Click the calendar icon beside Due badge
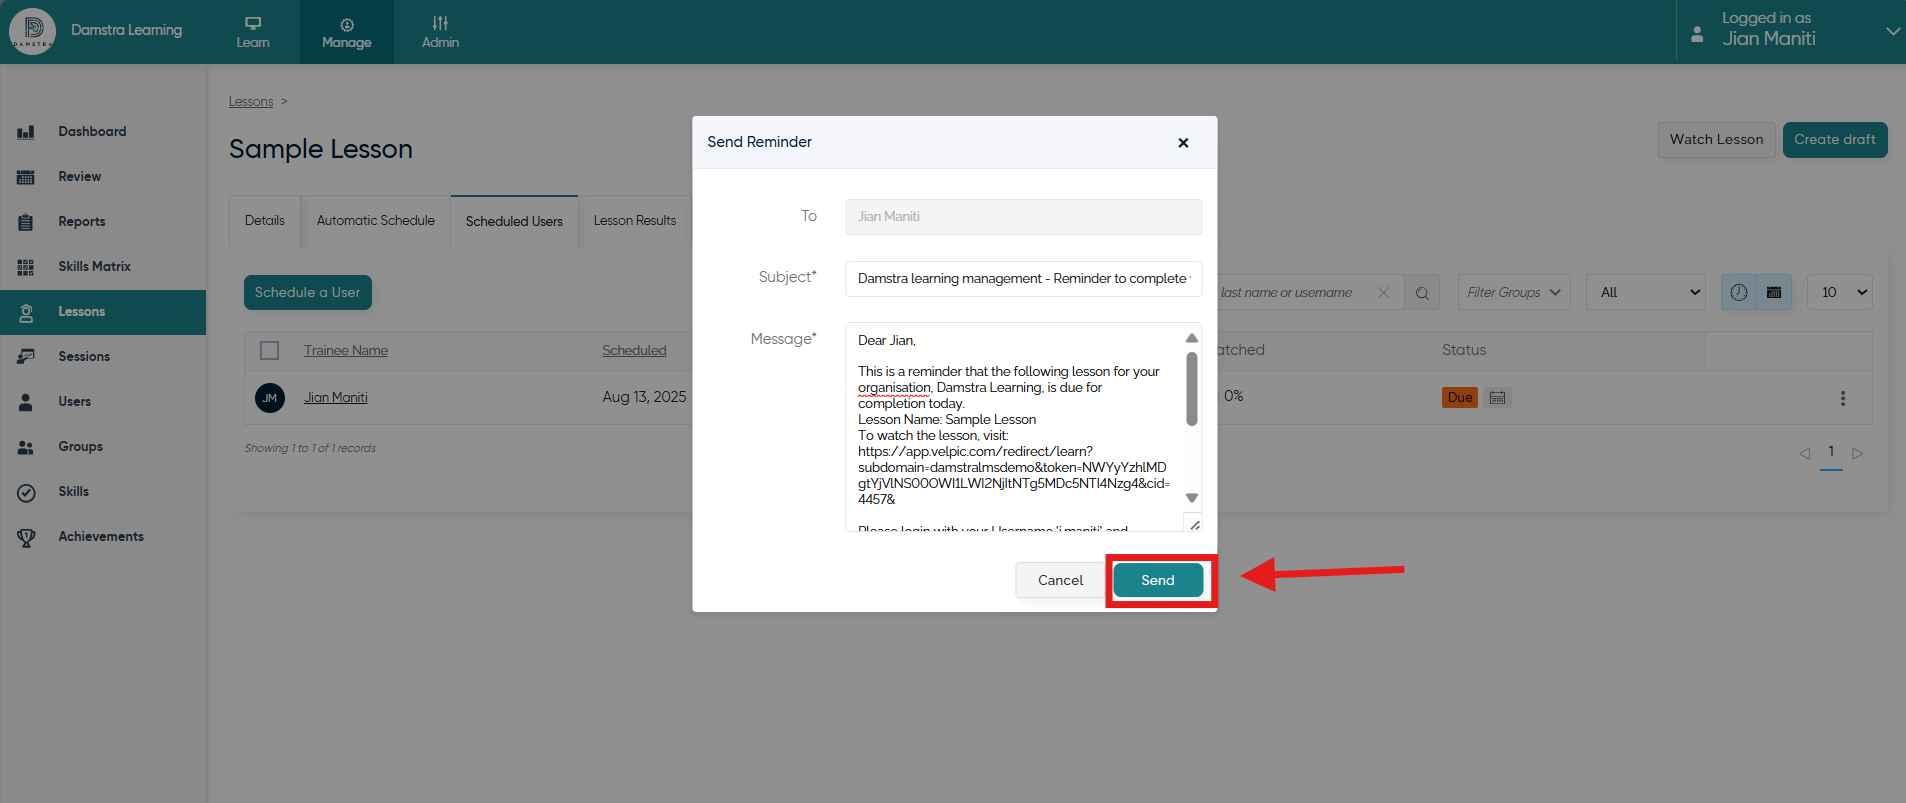Viewport: 1906px width, 803px height. coord(1497,398)
